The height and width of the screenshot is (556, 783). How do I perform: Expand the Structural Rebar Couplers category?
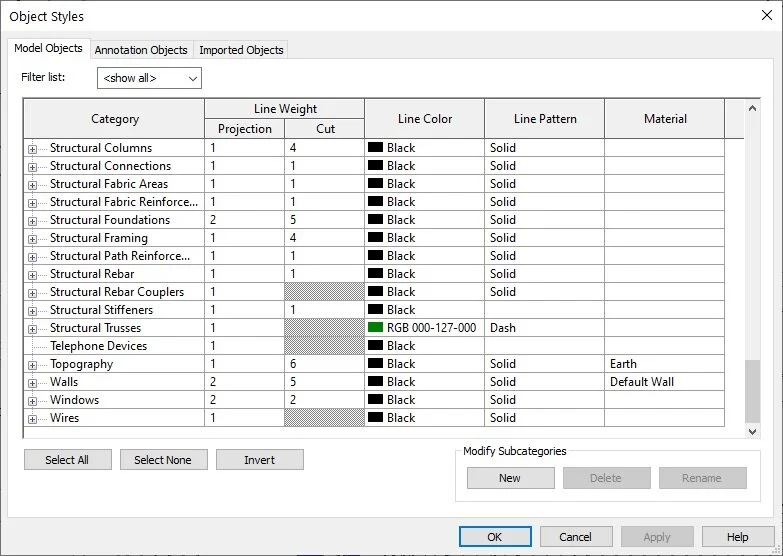(32, 293)
